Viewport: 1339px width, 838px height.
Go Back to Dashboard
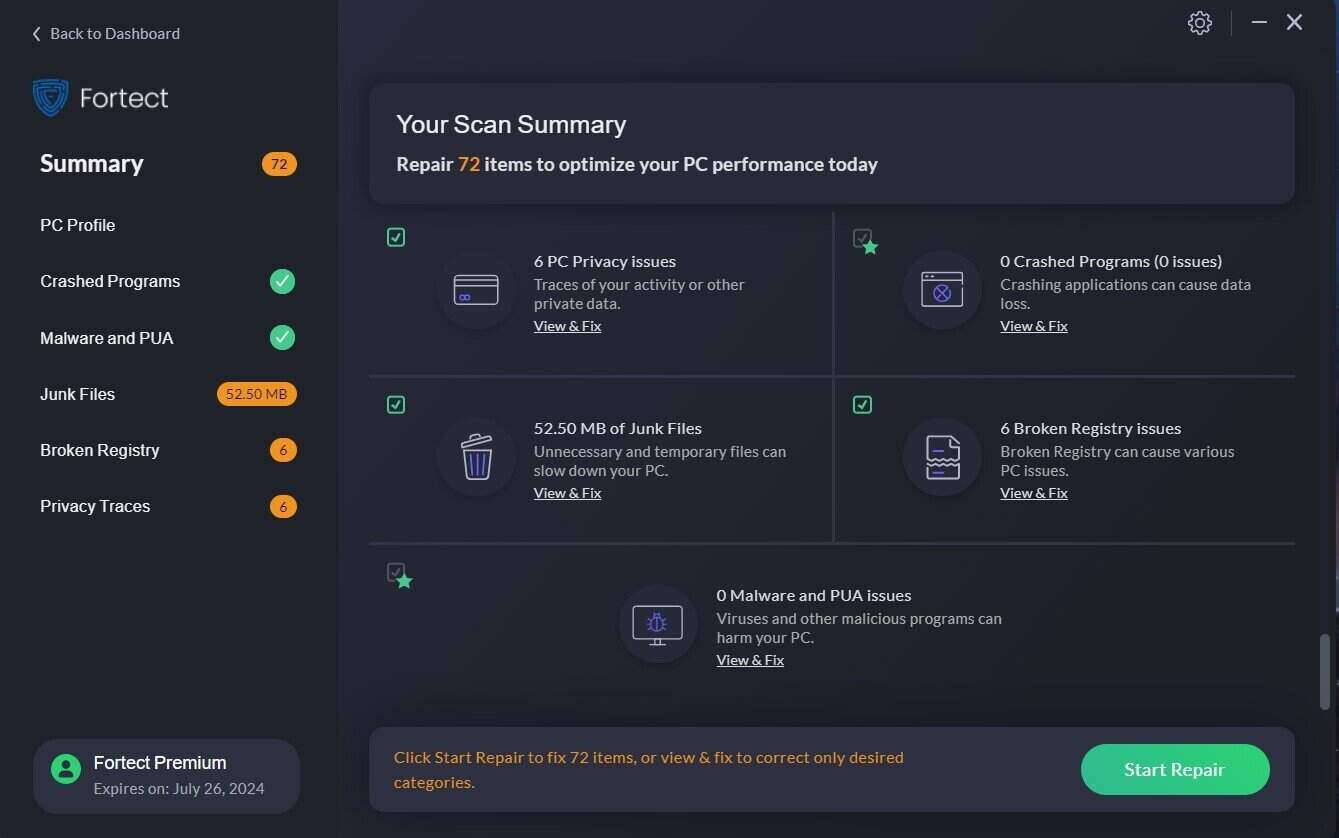(x=103, y=33)
